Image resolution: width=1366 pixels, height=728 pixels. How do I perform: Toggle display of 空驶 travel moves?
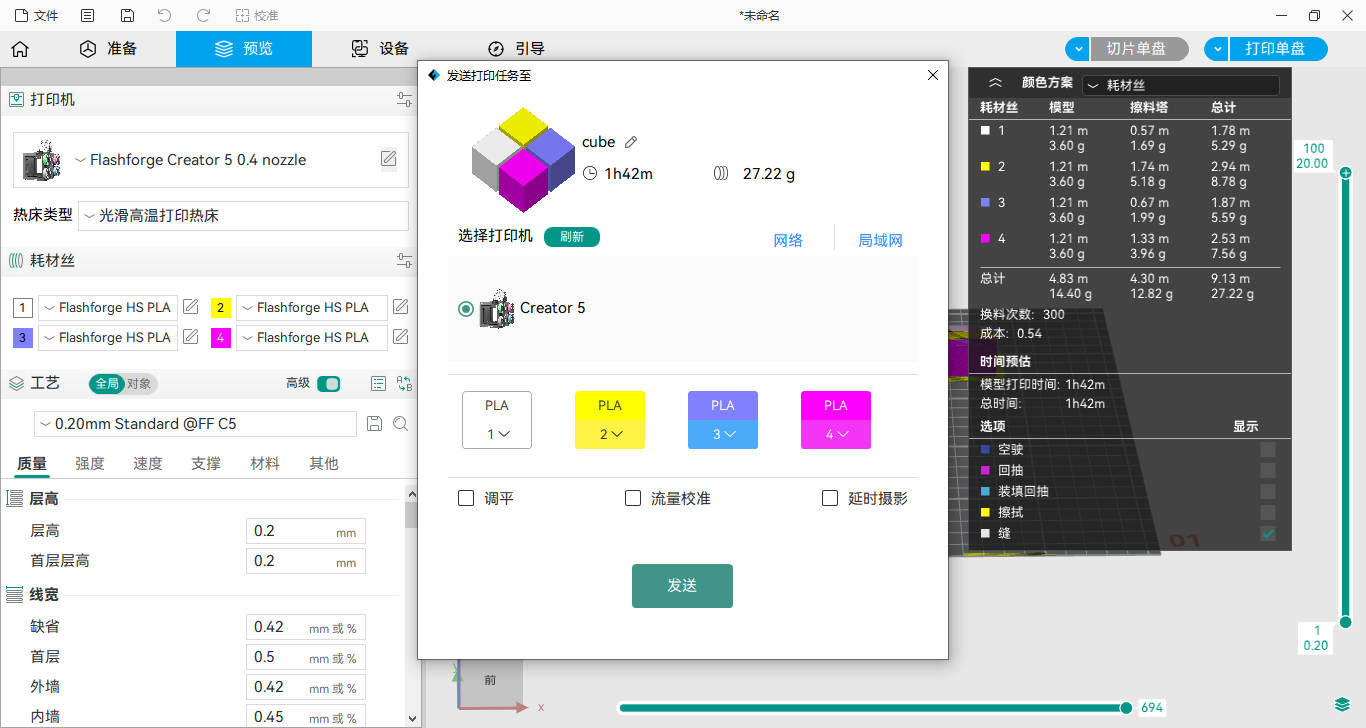[x=1268, y=450]
